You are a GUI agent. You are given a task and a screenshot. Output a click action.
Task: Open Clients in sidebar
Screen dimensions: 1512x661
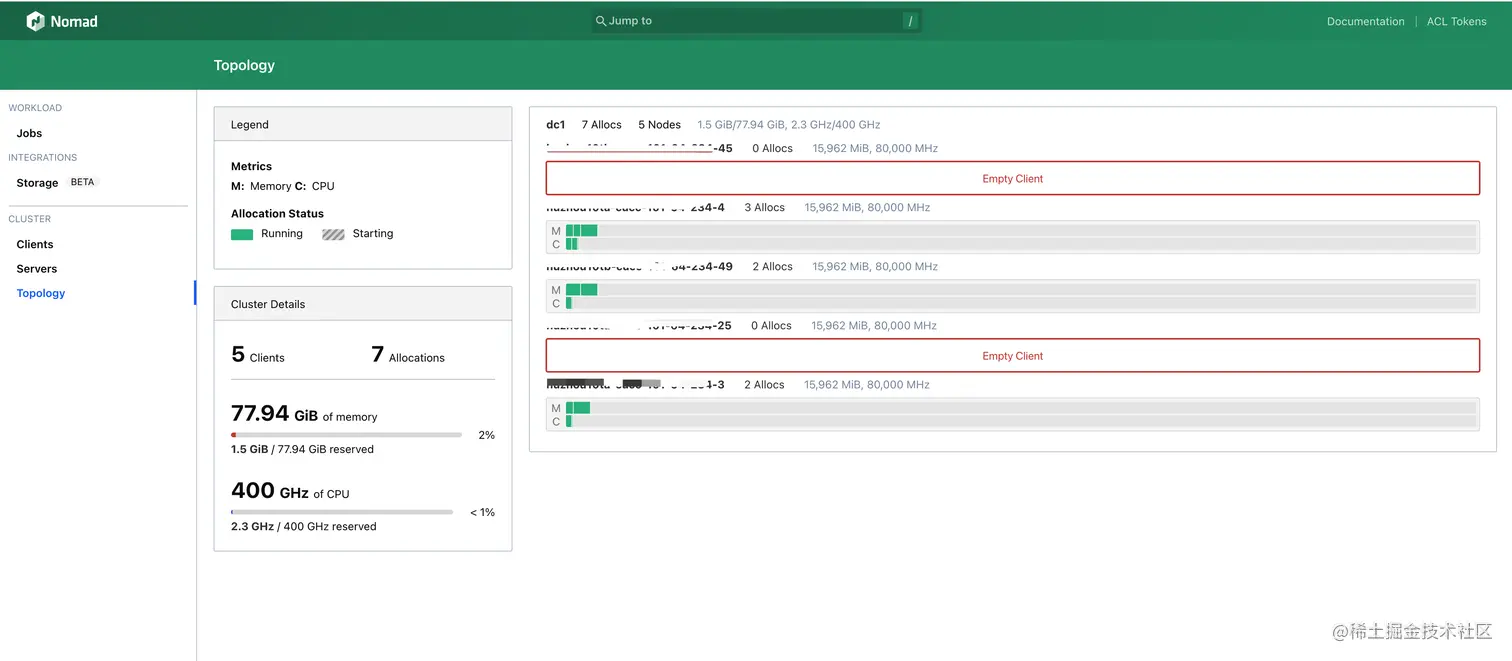pos(35,244)
